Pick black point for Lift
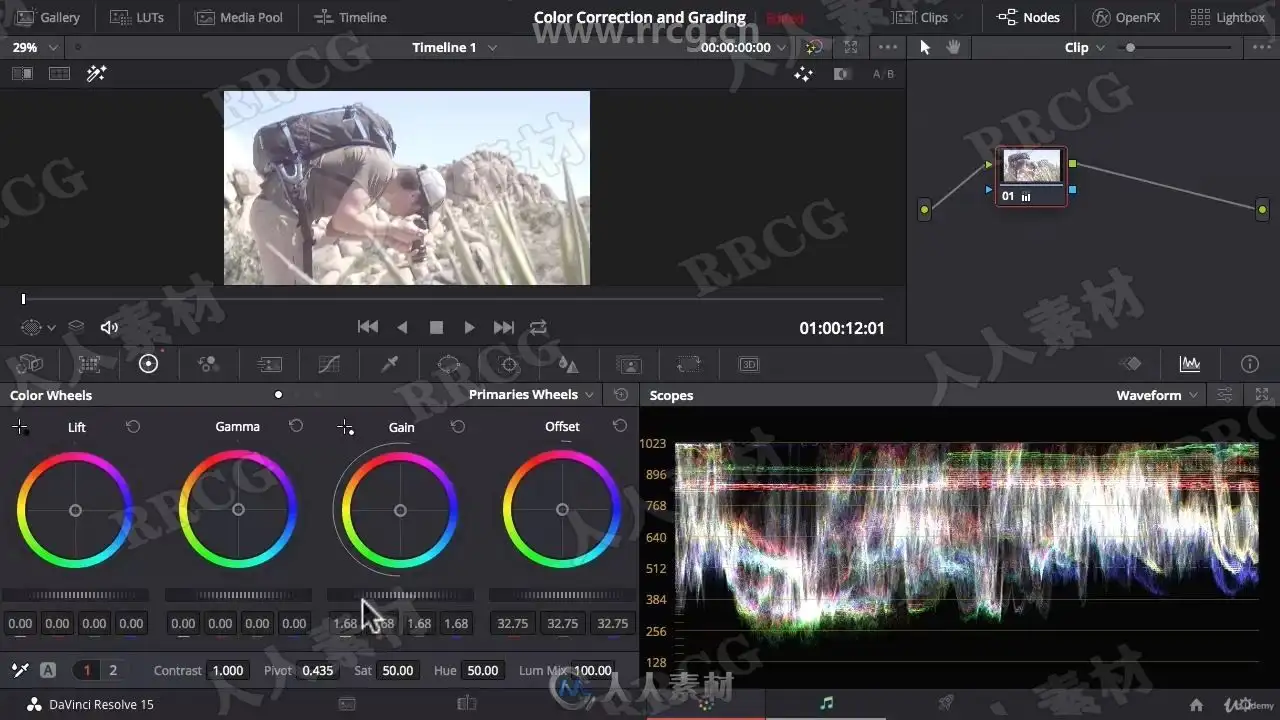This screenshot has width=1280, height=720. (20, 427)
